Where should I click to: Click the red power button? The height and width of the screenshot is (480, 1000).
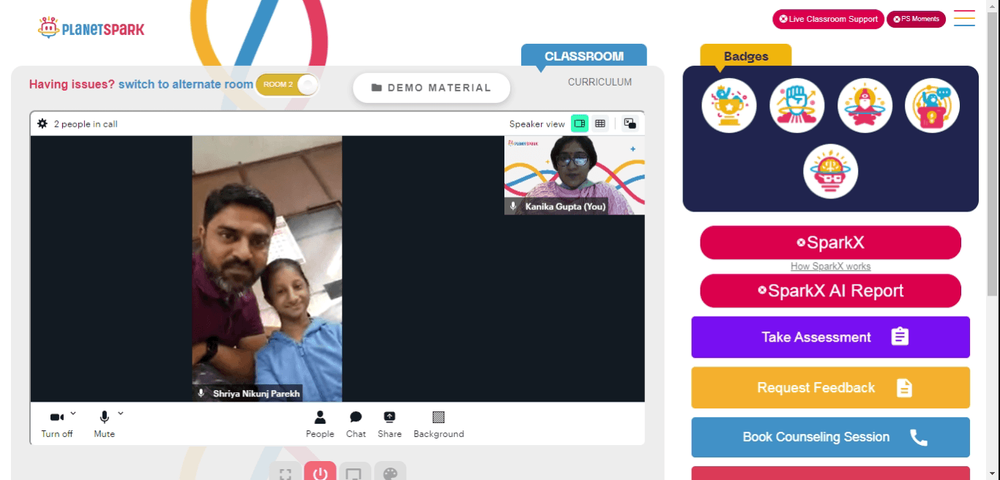[320, 472]
